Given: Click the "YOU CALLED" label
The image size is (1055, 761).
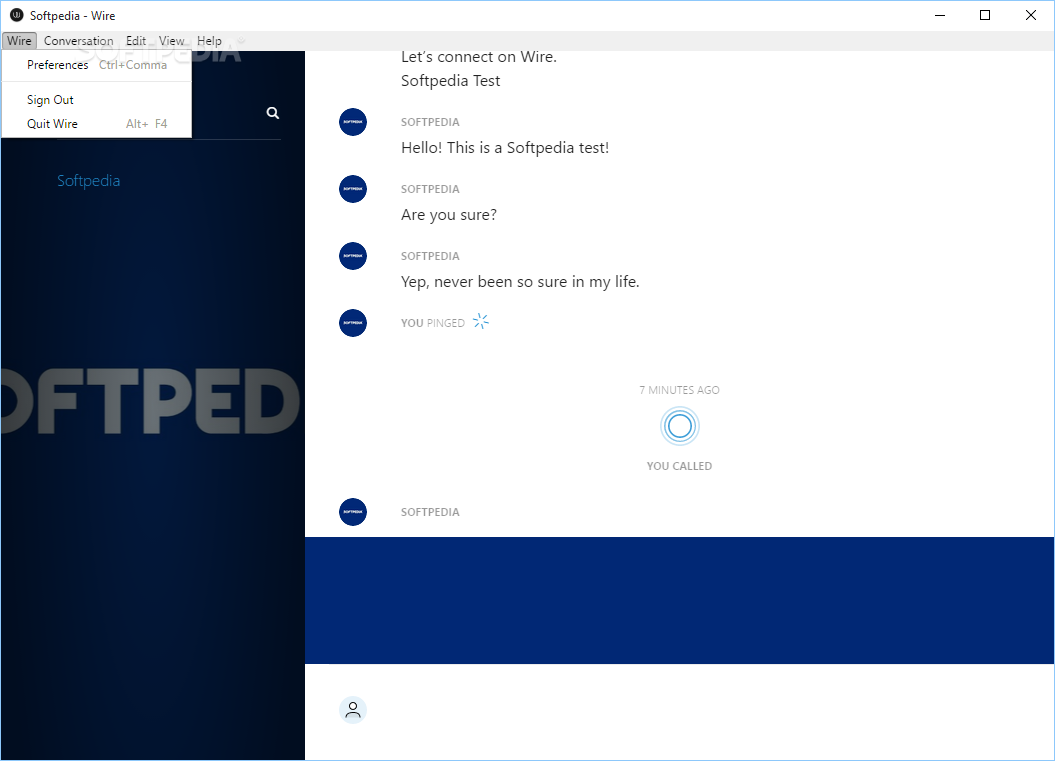Looking at the screenshot, I should click(x=680, y=466).
